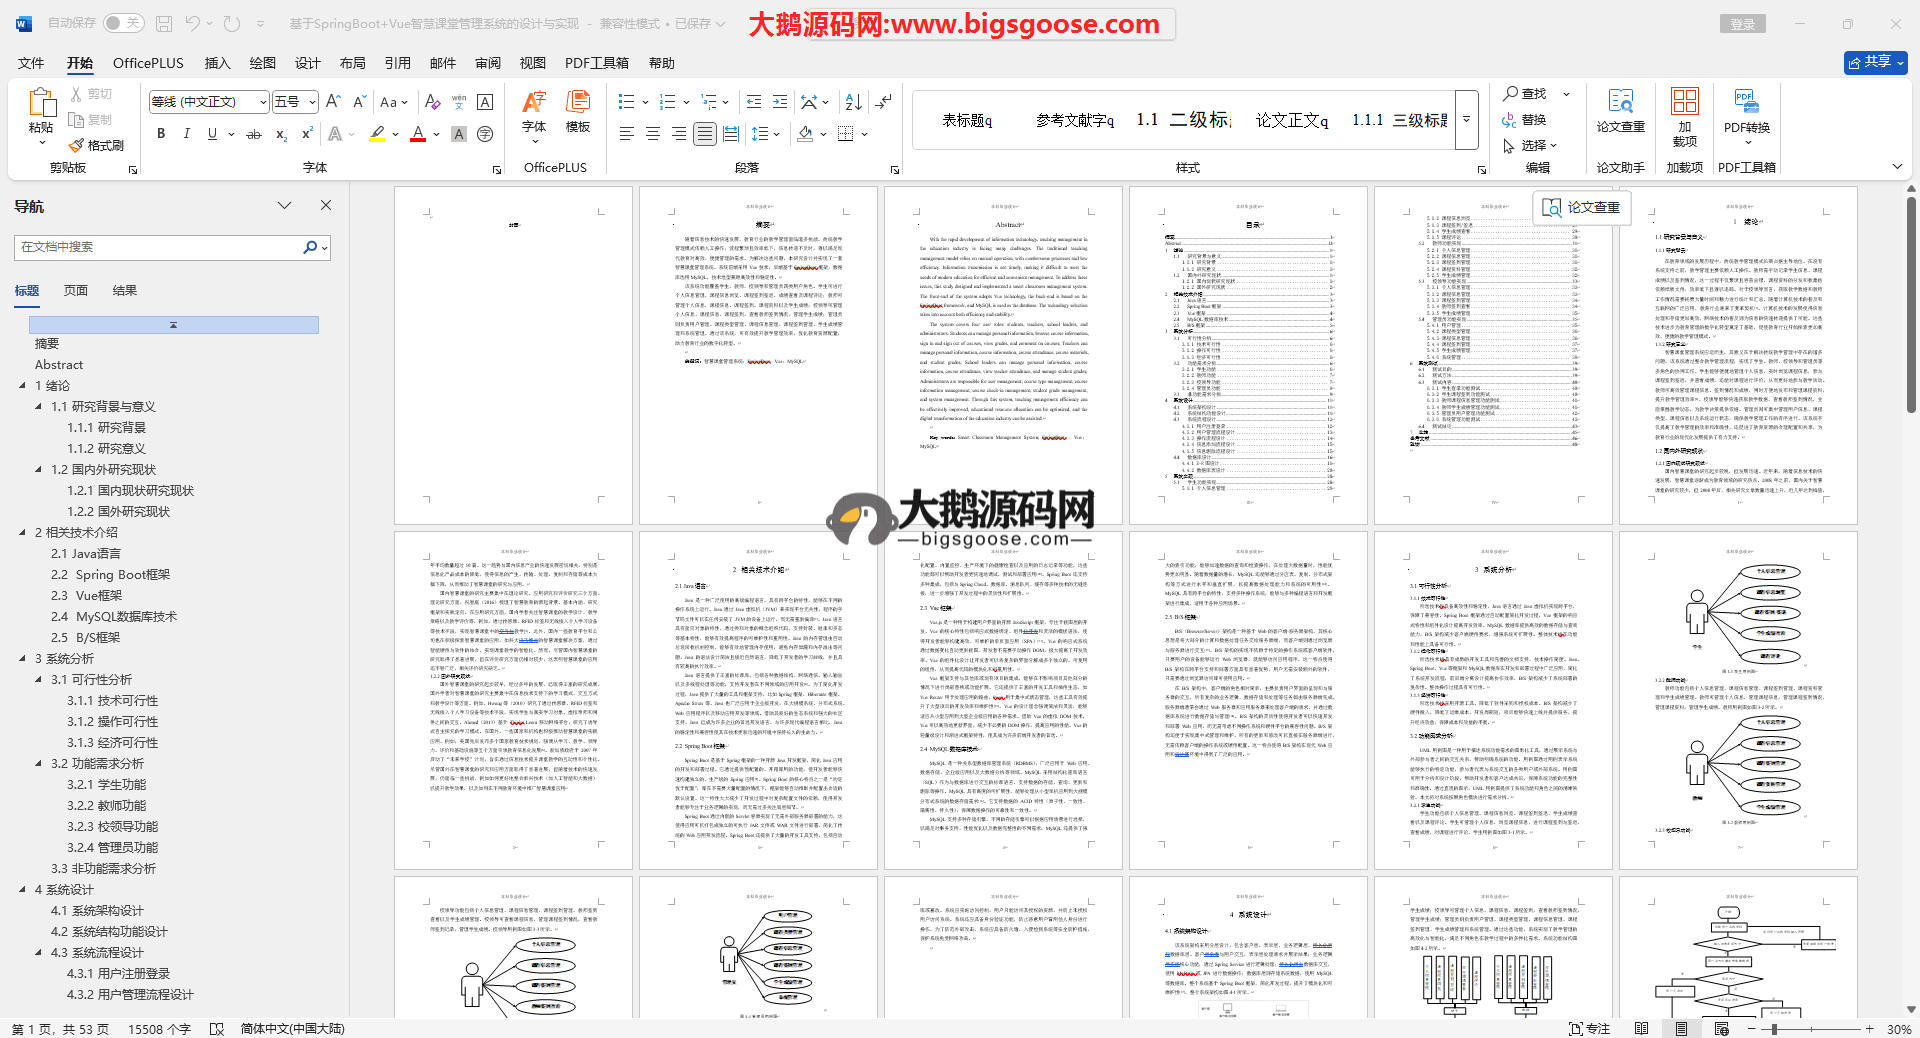Image resolution: width=1920 pixels, height=1038 pixels.
Task: Apply bold formatting
Action: [161, 134]
